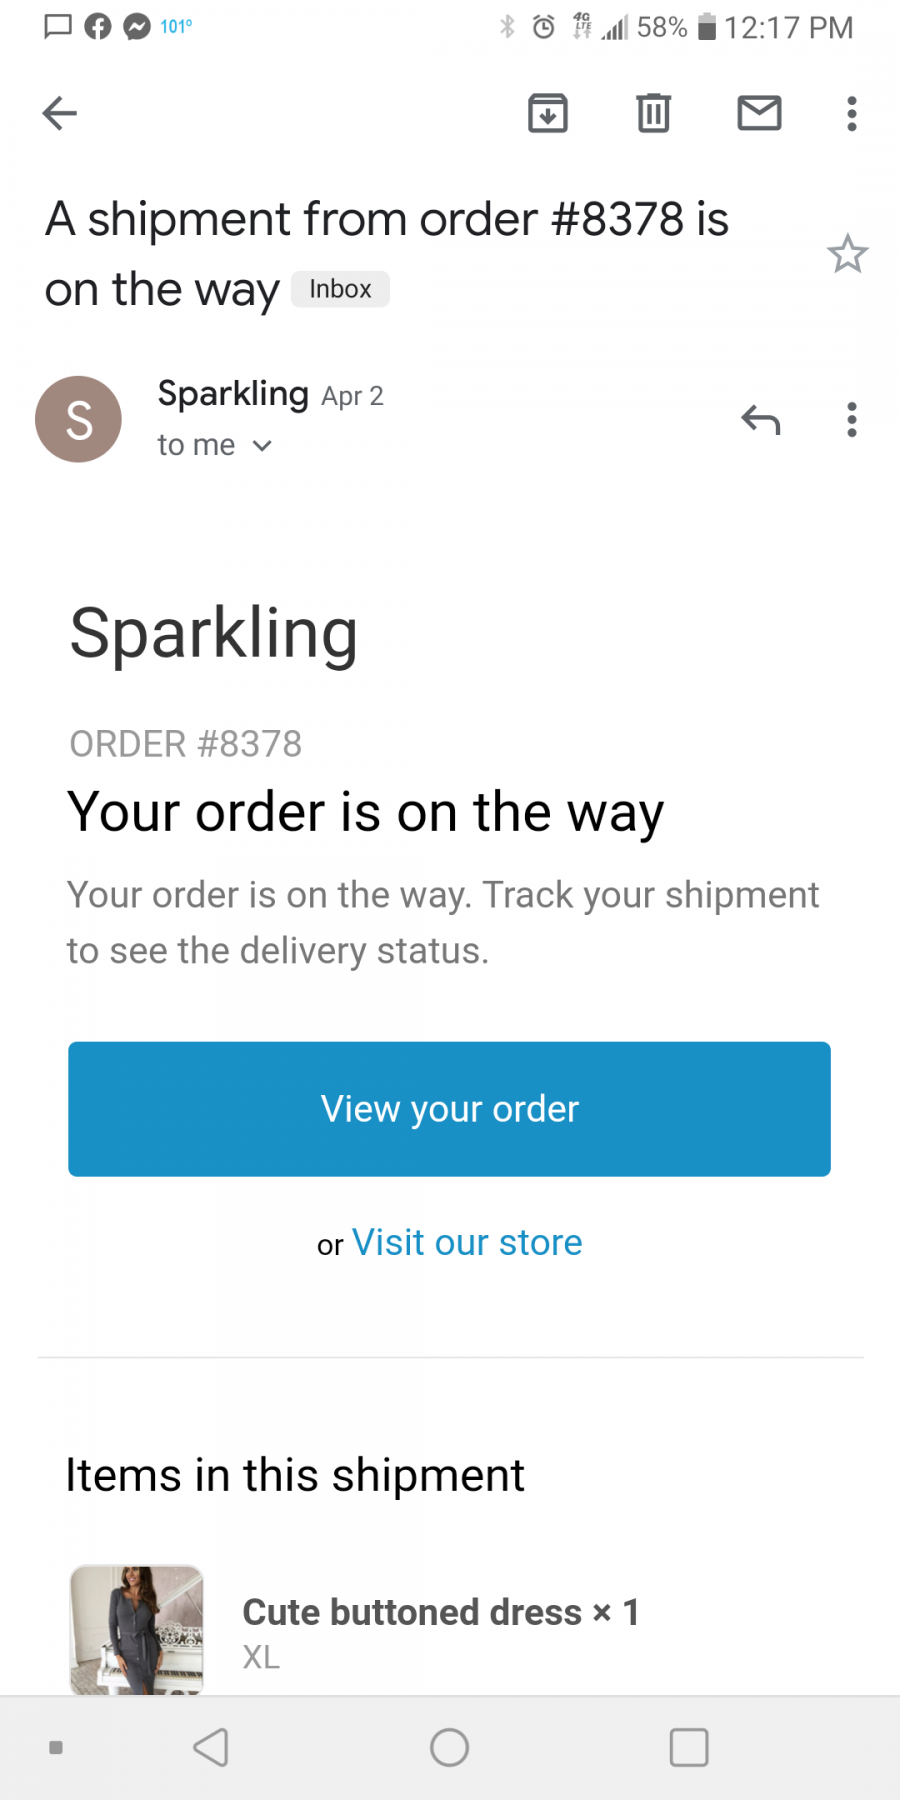Image resolution: width=900 pixels, height=1800 pixels.
Task: Archive this email
Action: coord(548,113)
